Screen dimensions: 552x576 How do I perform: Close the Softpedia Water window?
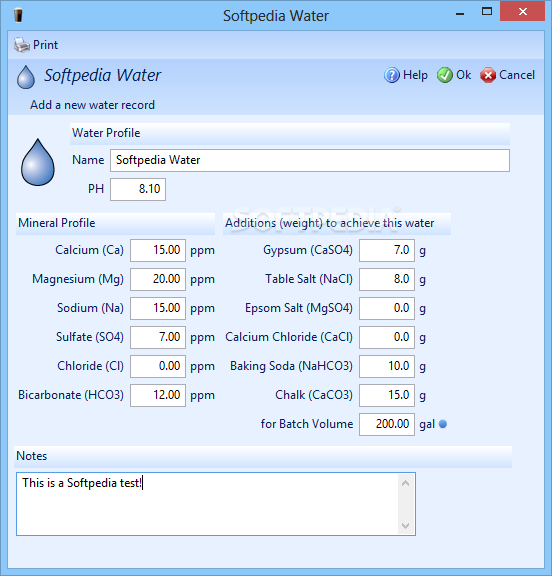523,12
